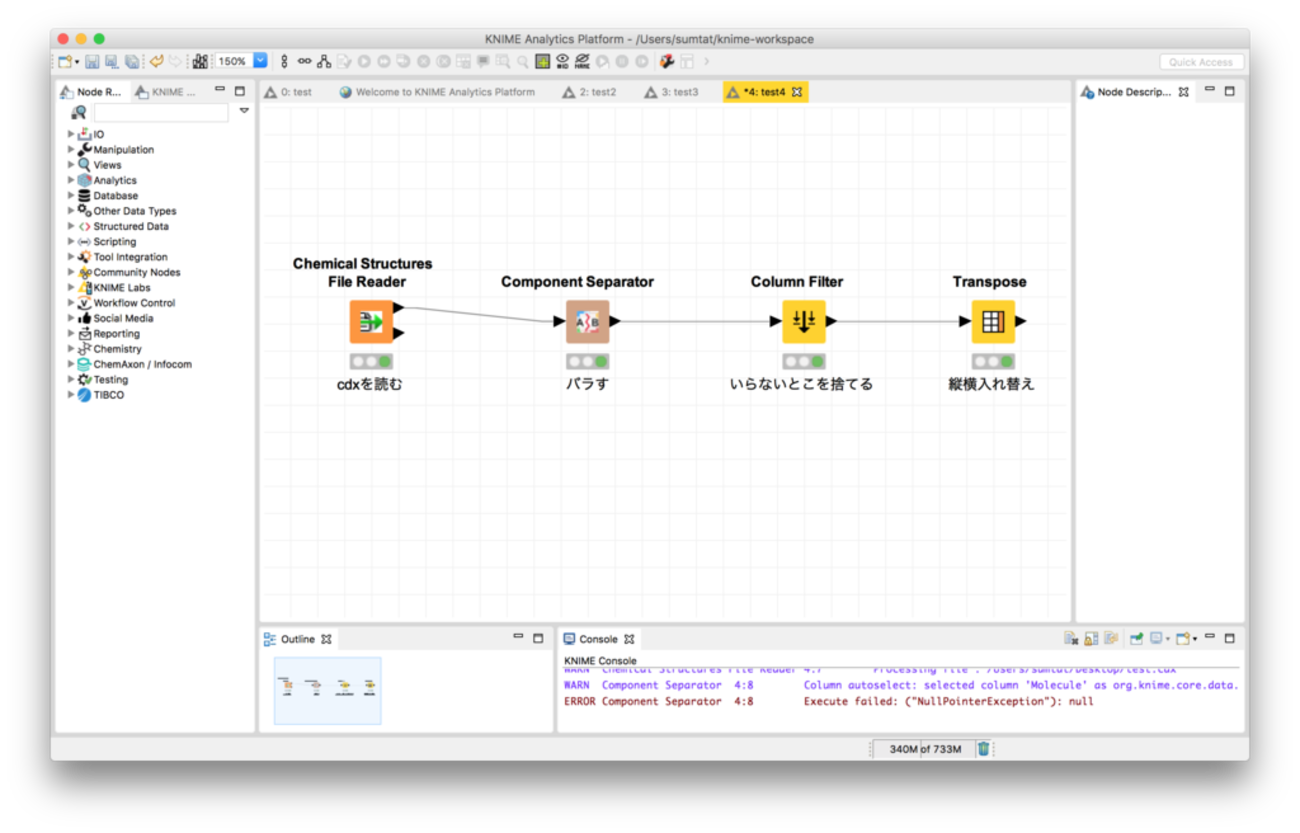Select the Component Separator node icon

(587, 322)
